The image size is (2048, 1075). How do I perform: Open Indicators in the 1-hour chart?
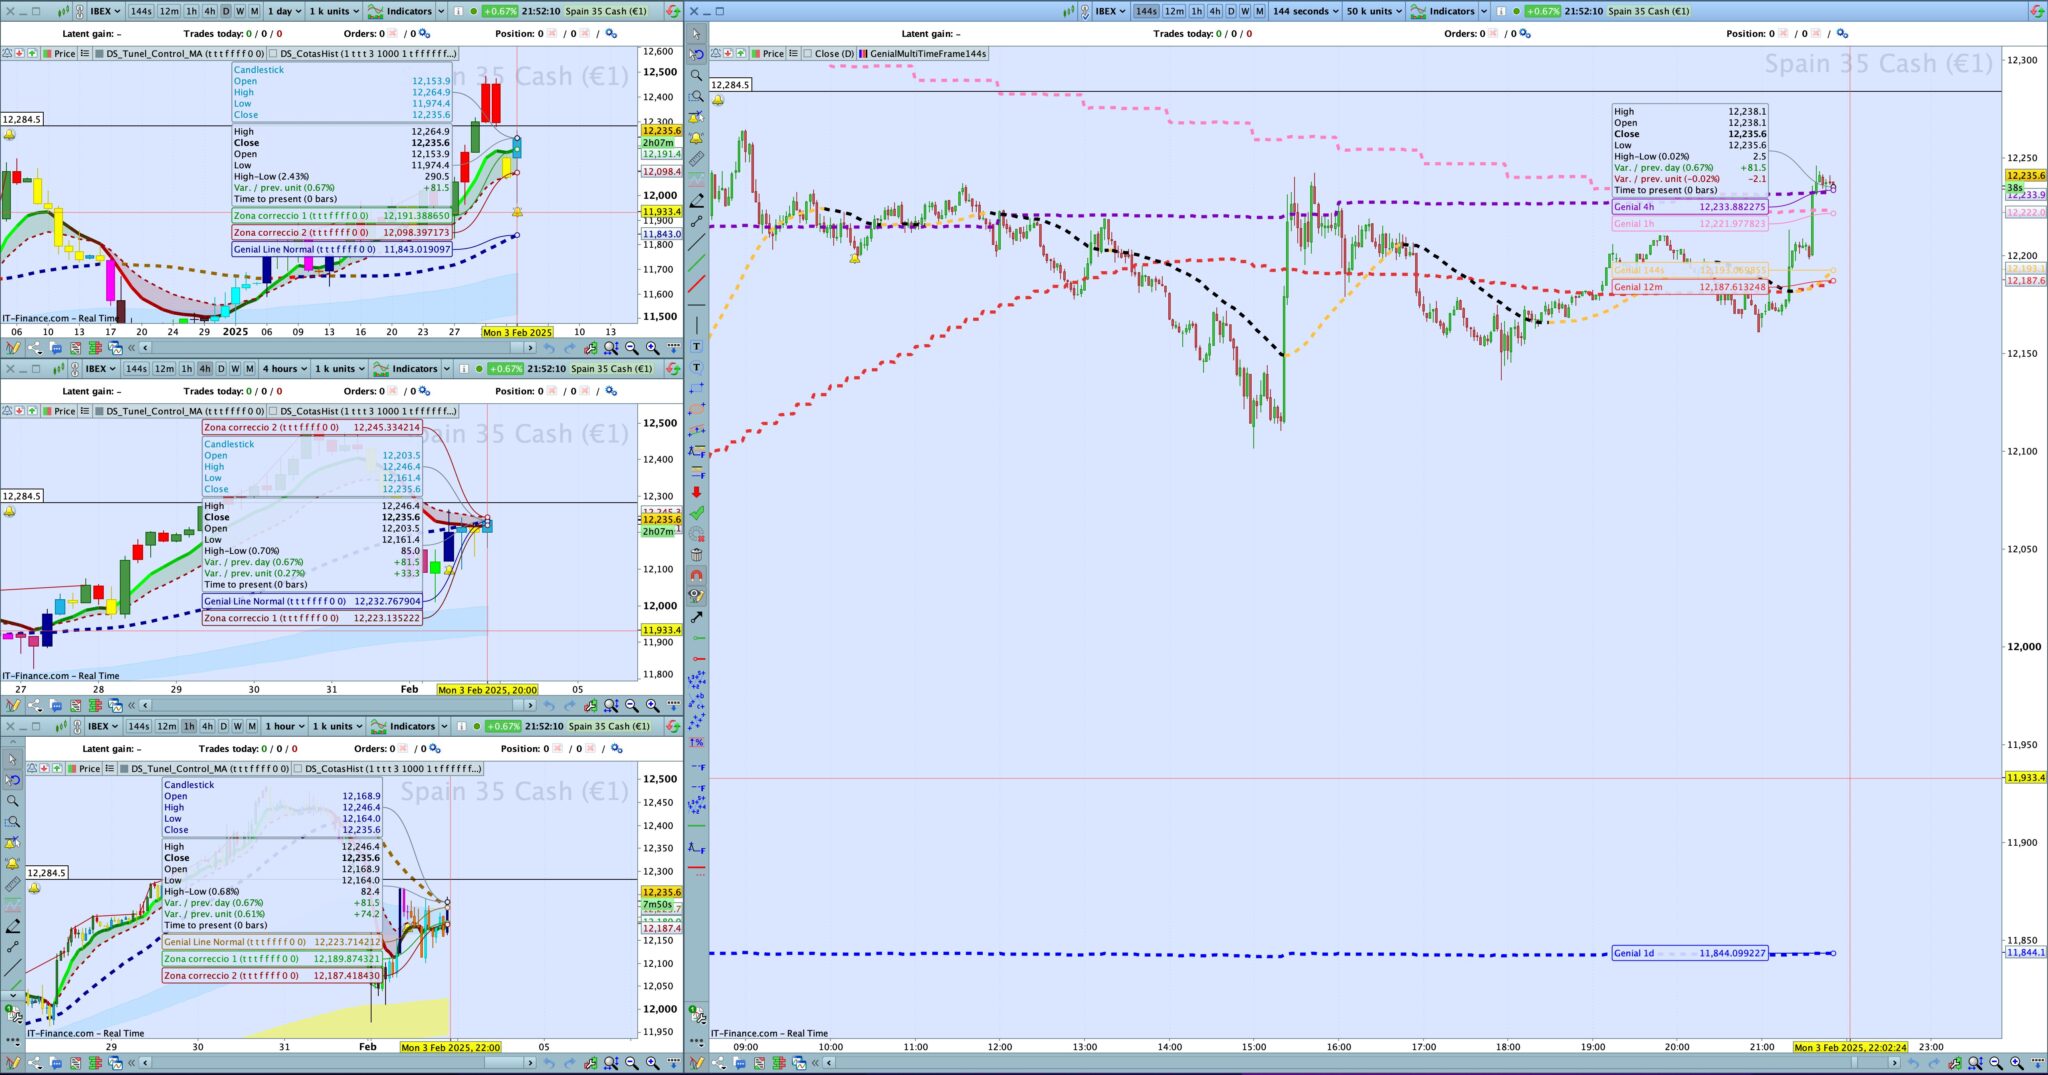(x=403, y=727)
